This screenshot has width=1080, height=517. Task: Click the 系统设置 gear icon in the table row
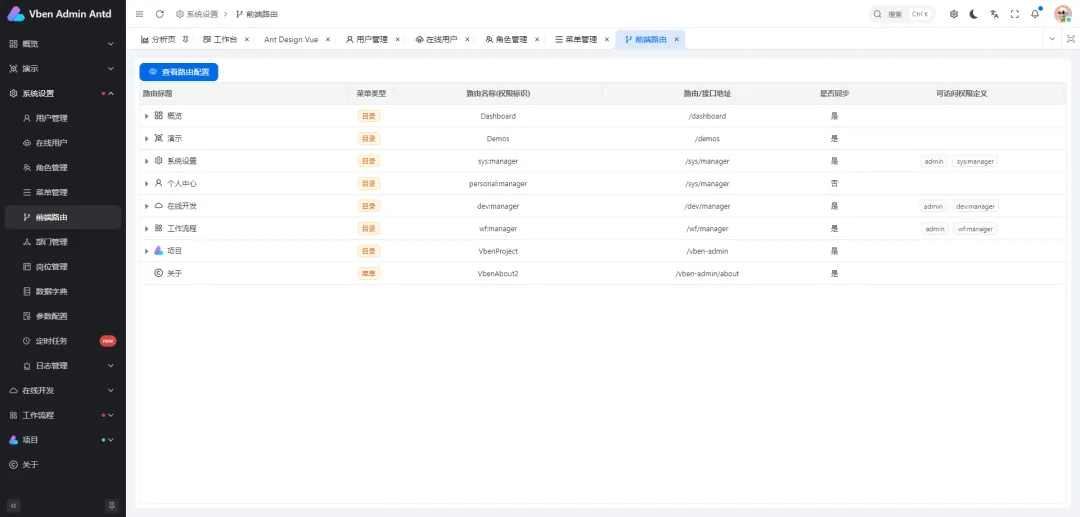tap(158, 161)
